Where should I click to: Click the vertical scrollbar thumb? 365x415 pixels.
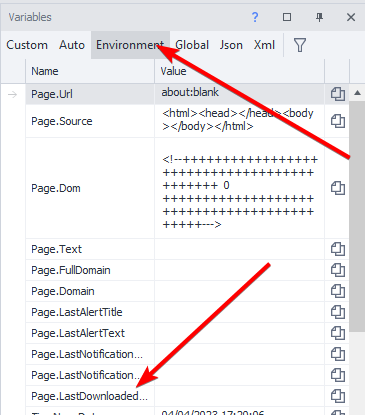click(x=357, y=217)
